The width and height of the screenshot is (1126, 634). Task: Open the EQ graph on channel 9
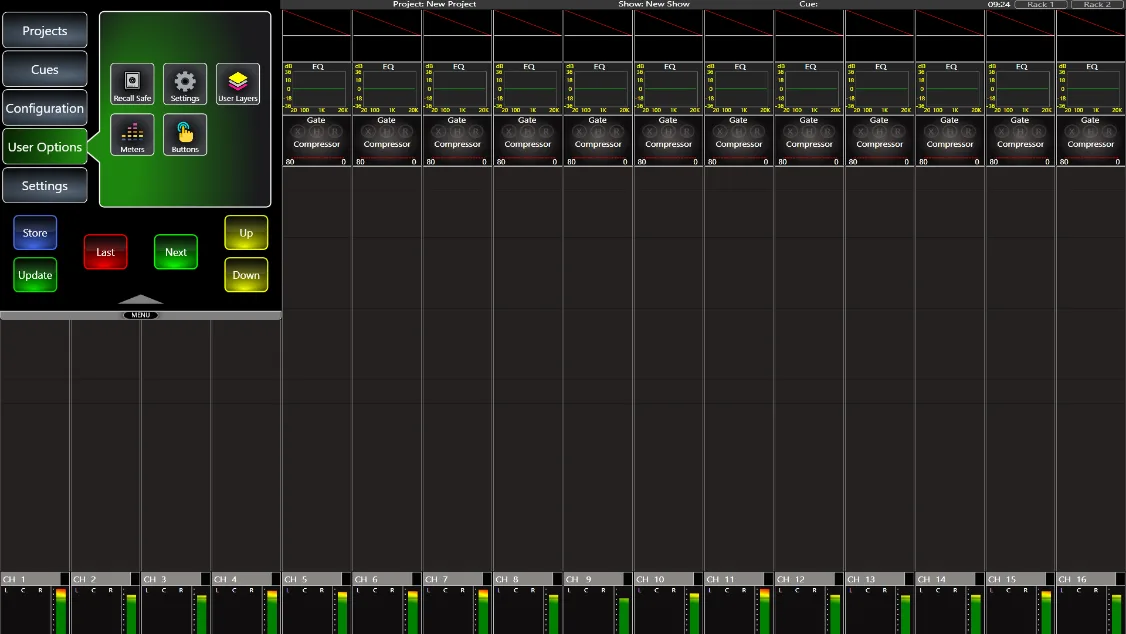click(x=598, y=88)
